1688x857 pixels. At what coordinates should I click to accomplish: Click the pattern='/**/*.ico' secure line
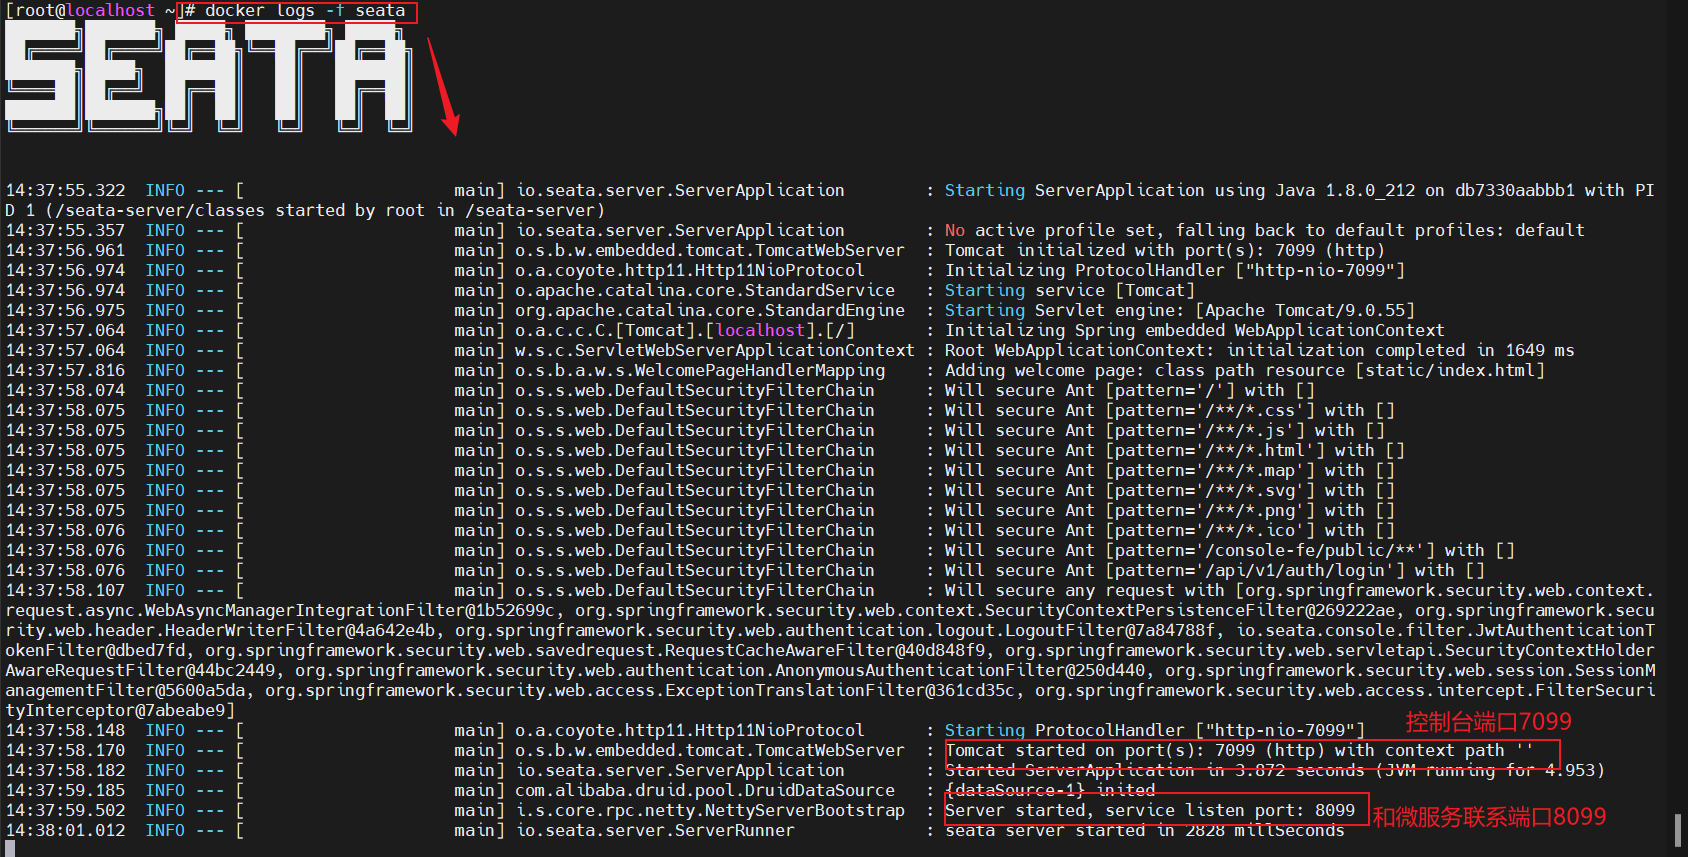pyautogui.click(x=1170, y=530)
